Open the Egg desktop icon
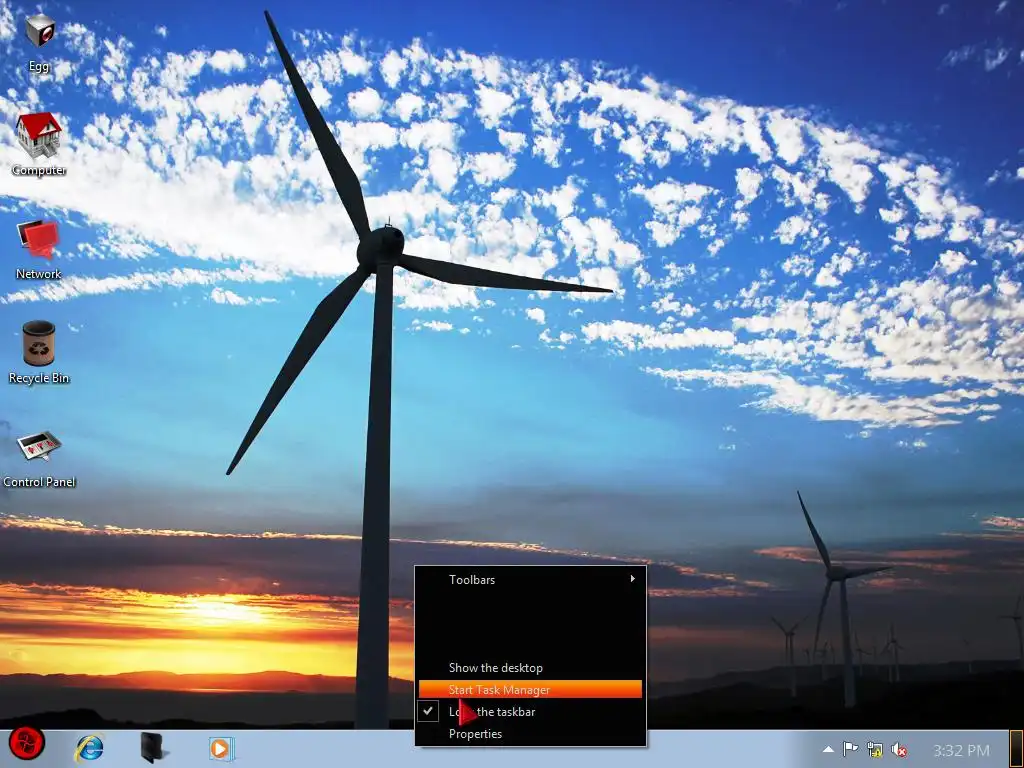Image resolution: width=1024 pixels, height=768 pixels. [39, 42]
